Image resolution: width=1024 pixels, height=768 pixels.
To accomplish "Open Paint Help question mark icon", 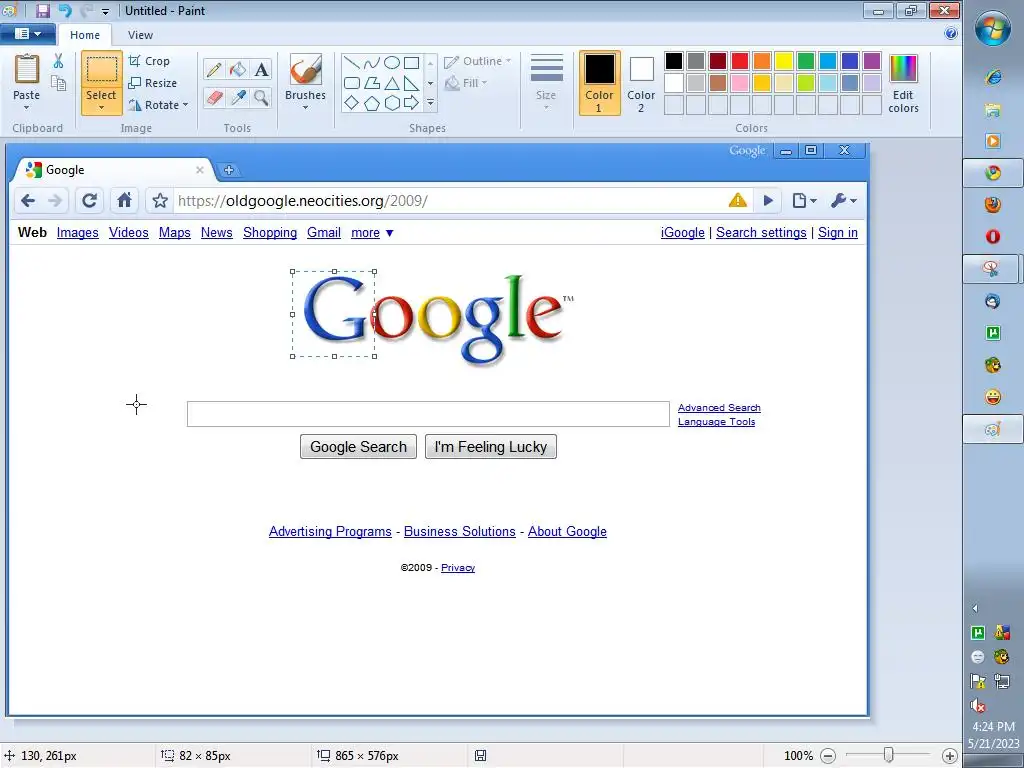I will (x=951, y=33).
